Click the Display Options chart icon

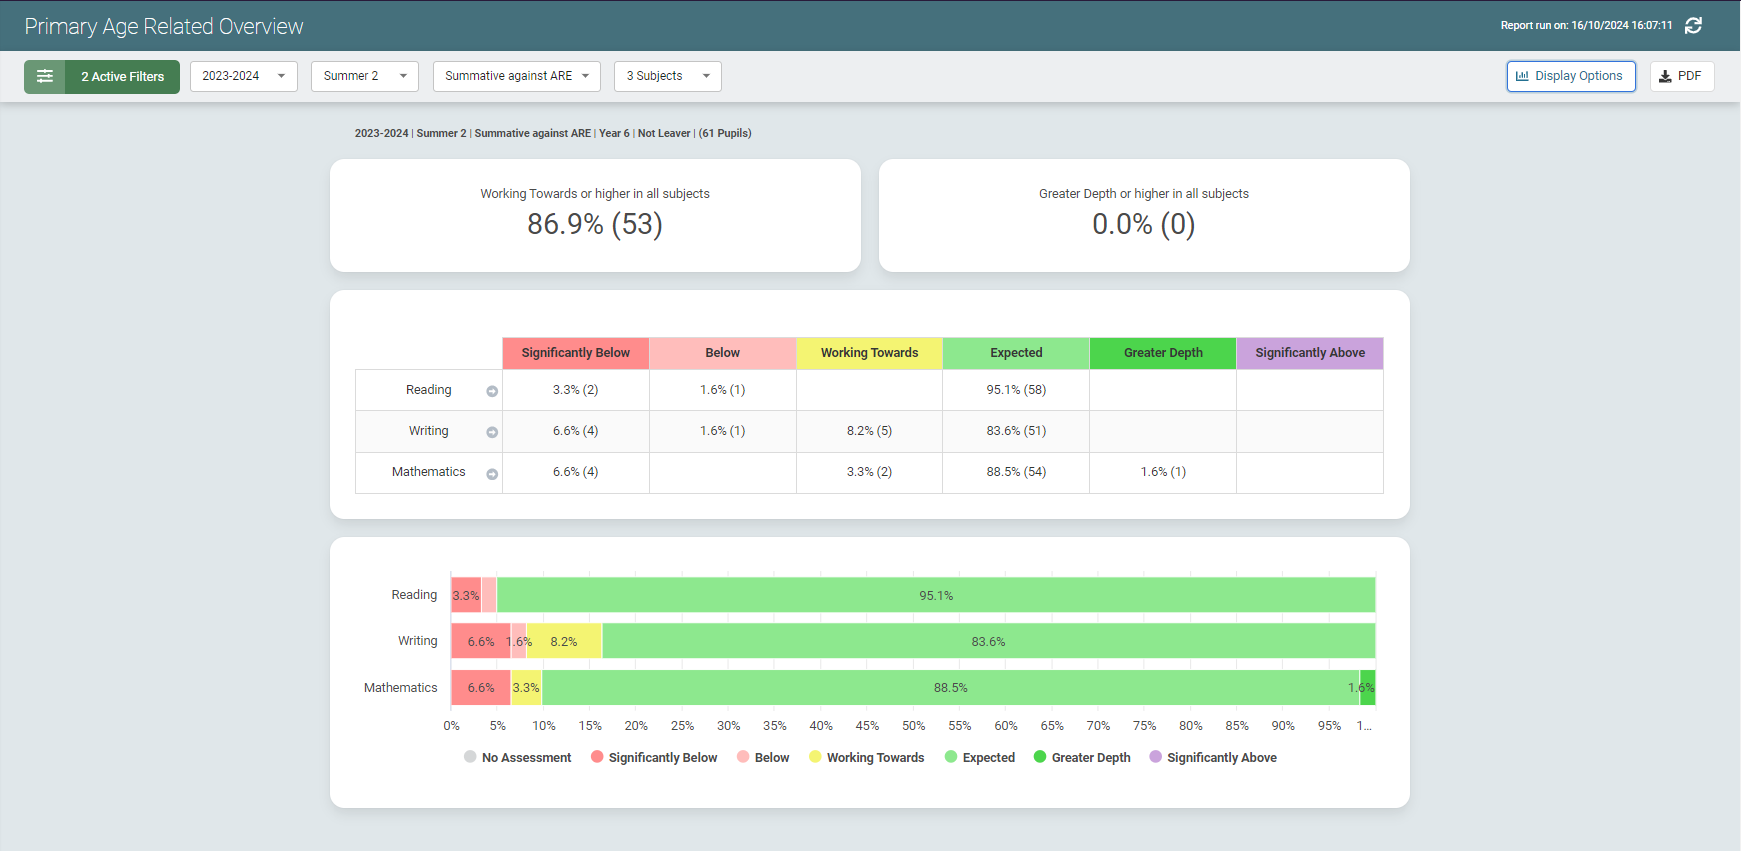(x=1522, y=76)
